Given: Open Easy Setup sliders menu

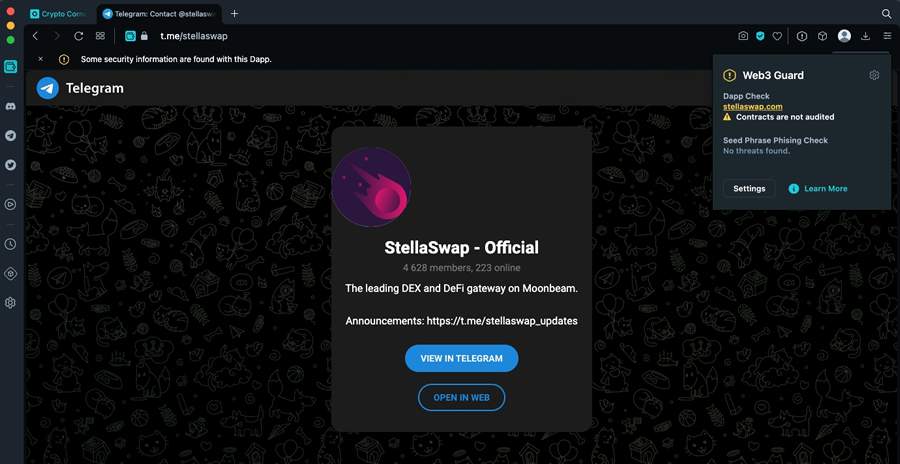Looking at the screenshot, I should coord(887,36).
